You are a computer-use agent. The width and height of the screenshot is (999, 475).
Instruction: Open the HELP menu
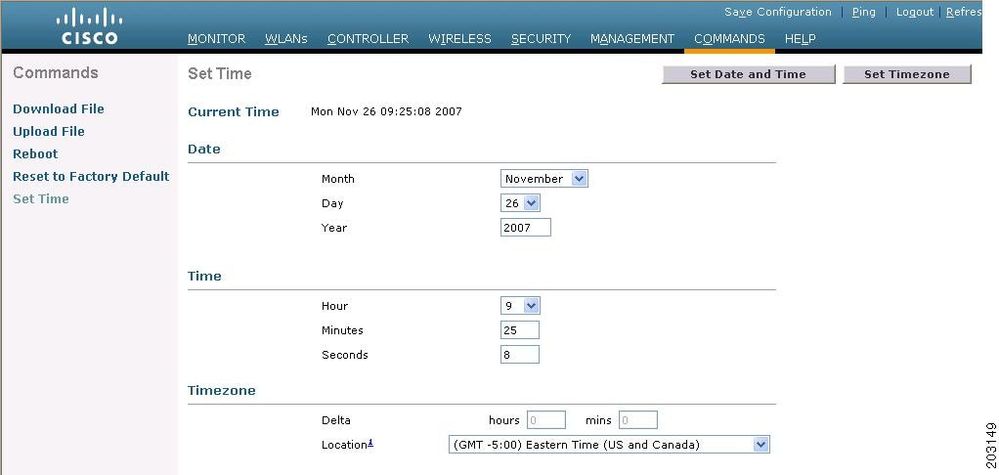(x=800, y=39)
